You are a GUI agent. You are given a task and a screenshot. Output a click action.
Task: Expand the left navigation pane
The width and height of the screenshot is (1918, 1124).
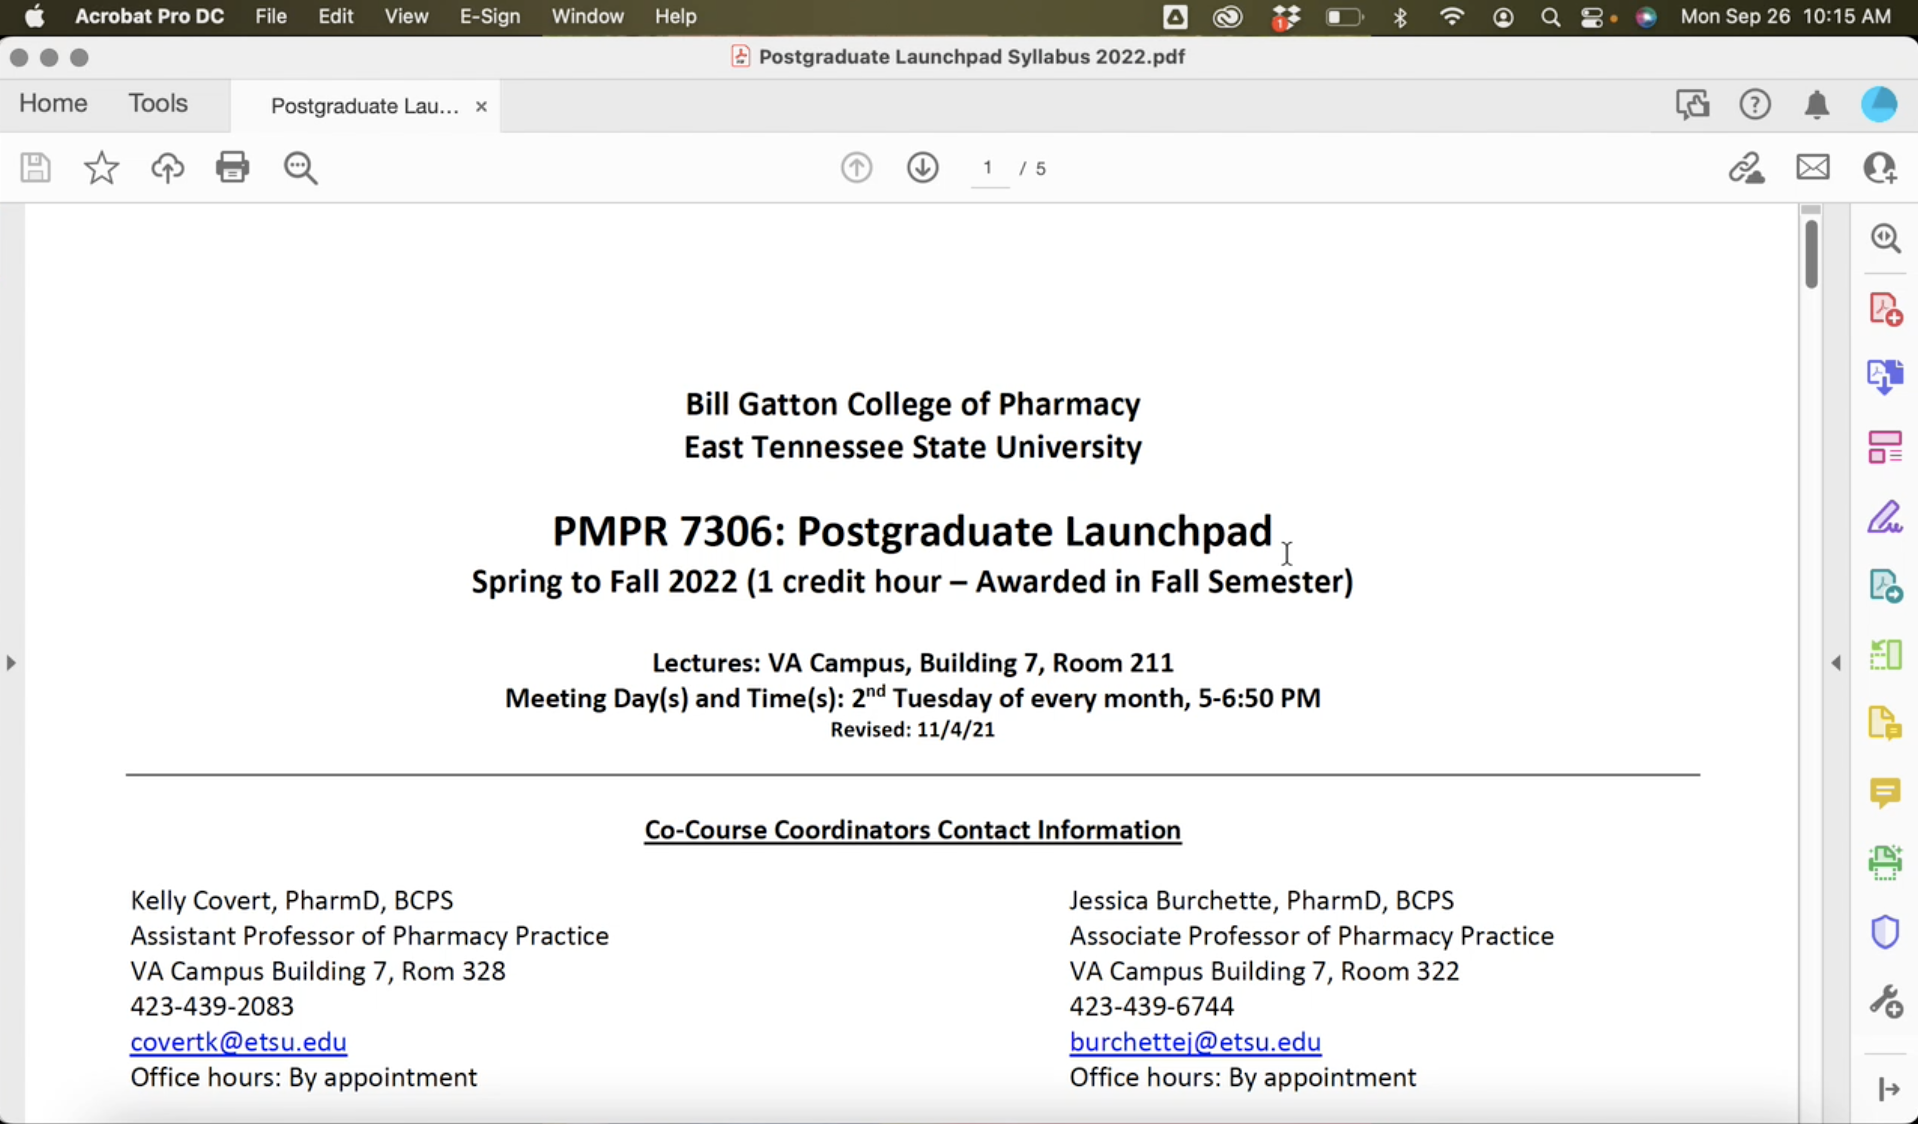(11, 662)
